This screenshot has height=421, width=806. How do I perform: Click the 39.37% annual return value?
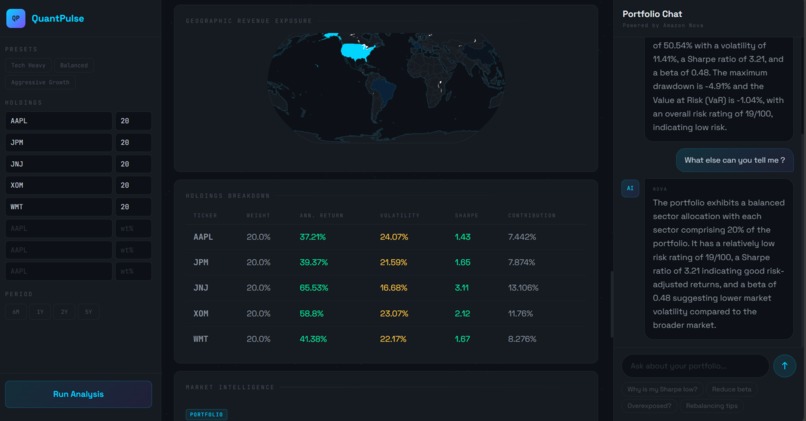pos(314,262)
